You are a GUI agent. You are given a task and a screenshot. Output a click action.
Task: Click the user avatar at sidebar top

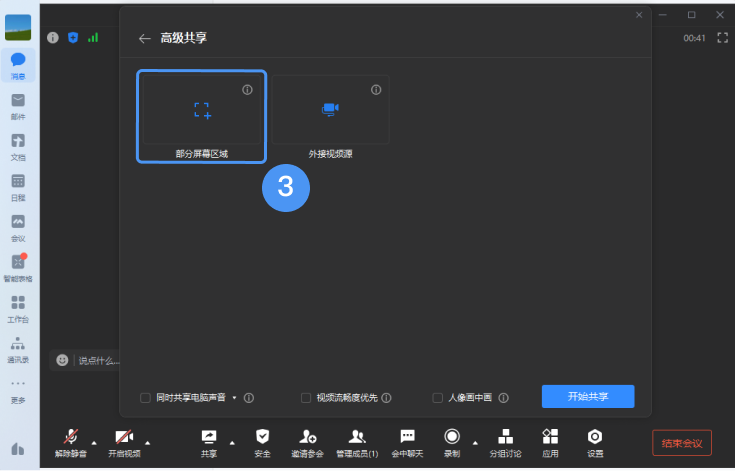coord(18,27)
